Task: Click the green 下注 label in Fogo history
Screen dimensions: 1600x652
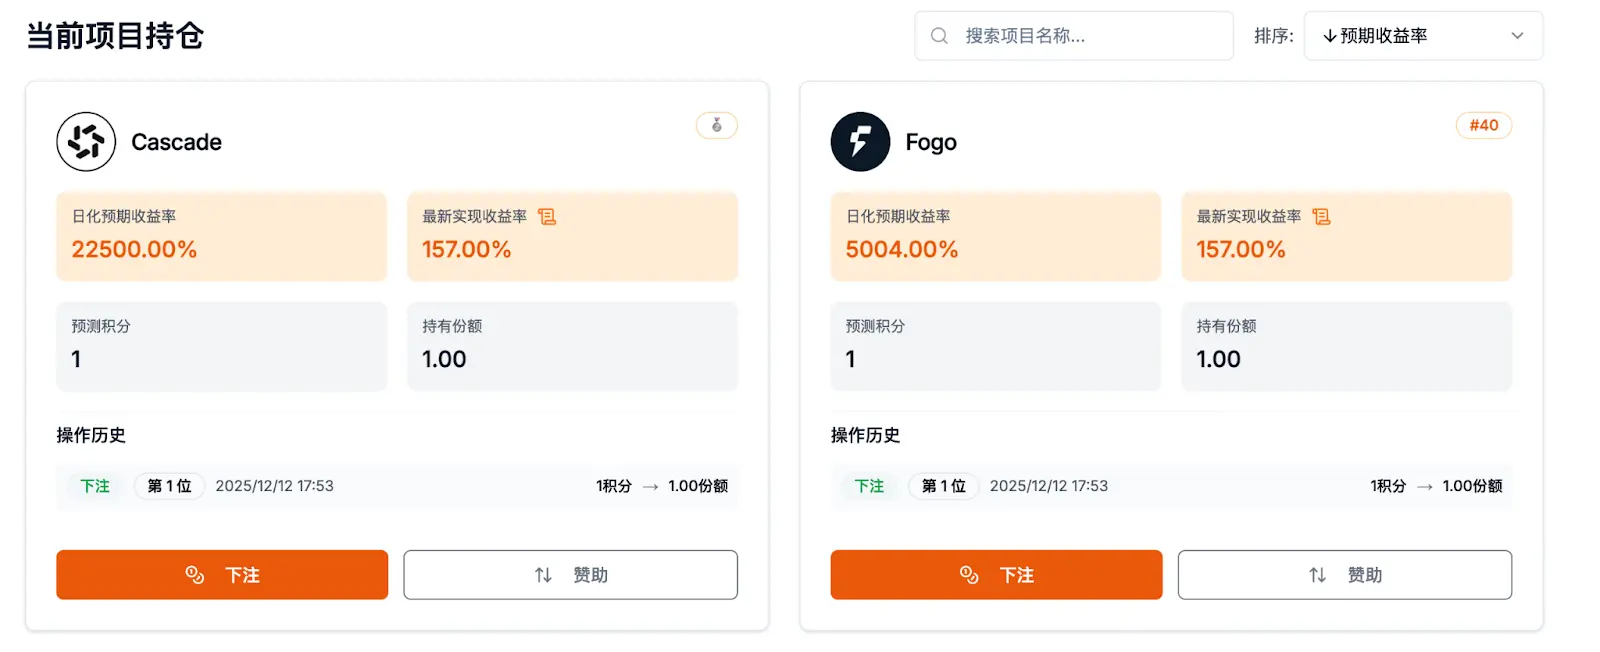Action: pyautogui.click(x=869, y=486)
